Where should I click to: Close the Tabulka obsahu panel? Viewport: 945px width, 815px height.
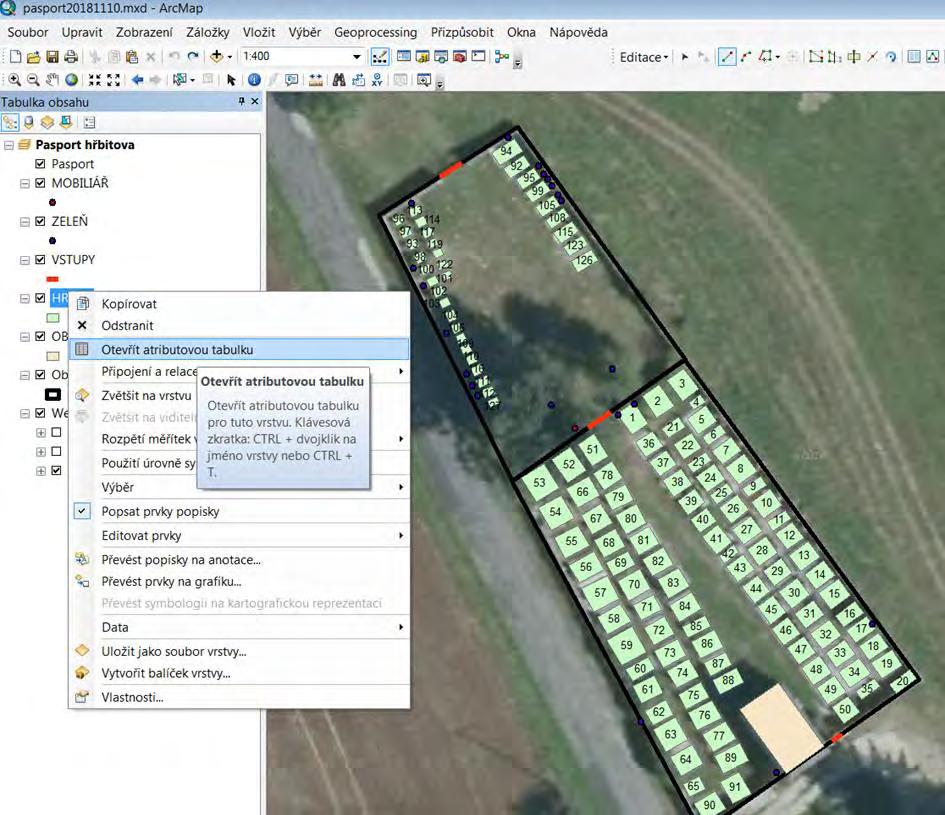[x=254, y=101]
